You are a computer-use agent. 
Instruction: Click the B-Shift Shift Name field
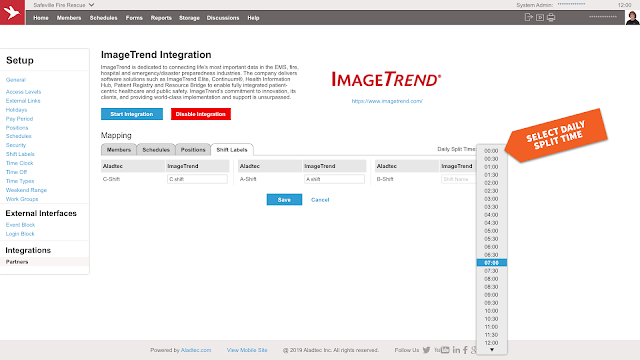[x=459, y=179]
